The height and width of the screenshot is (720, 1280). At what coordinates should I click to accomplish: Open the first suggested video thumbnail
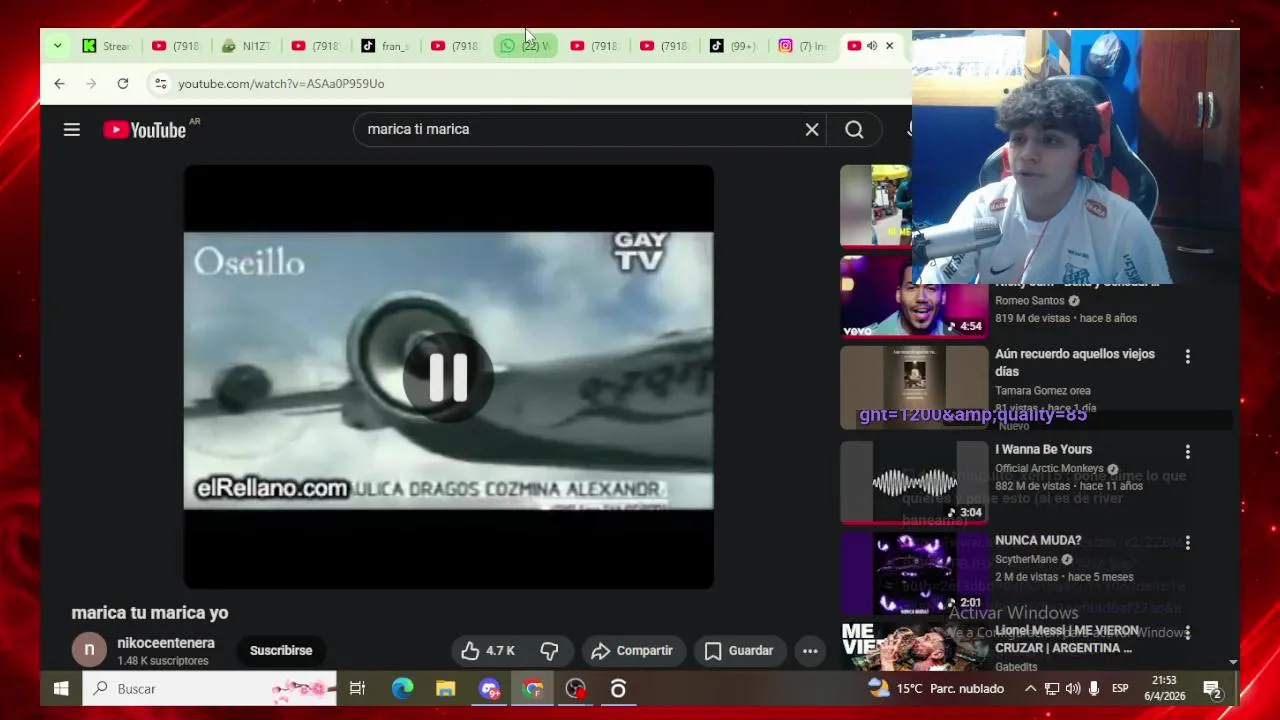[876, 205]
